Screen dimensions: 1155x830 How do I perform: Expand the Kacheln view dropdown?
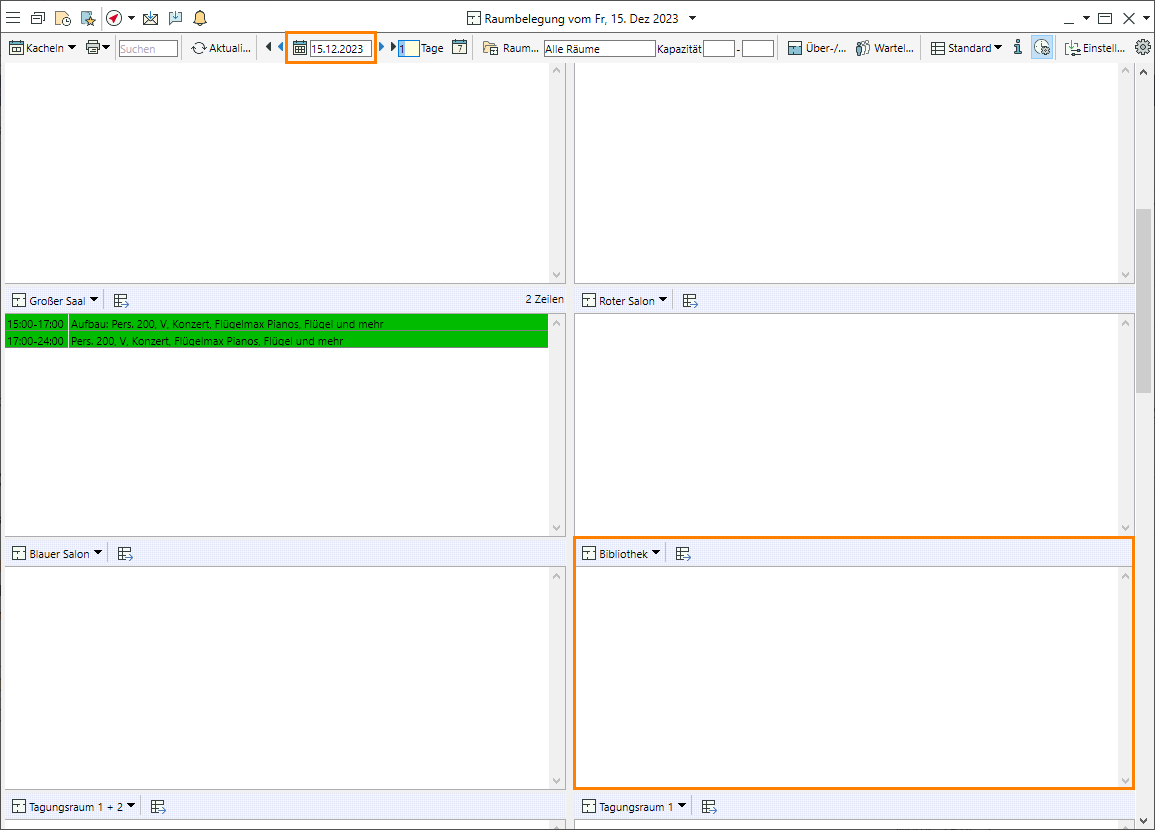[42, 48]
